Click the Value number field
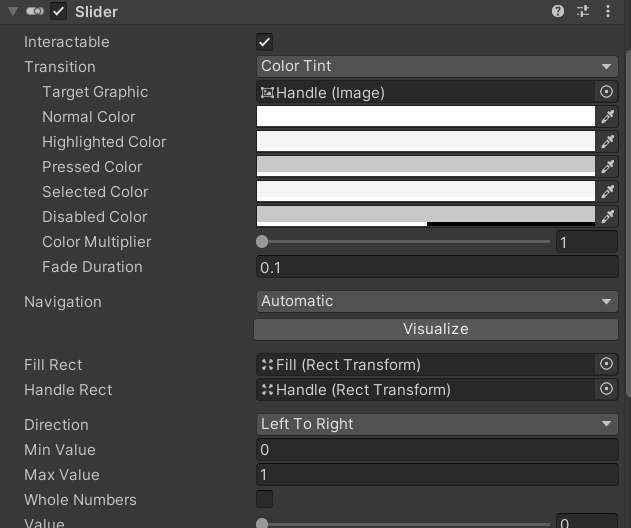 587,521
